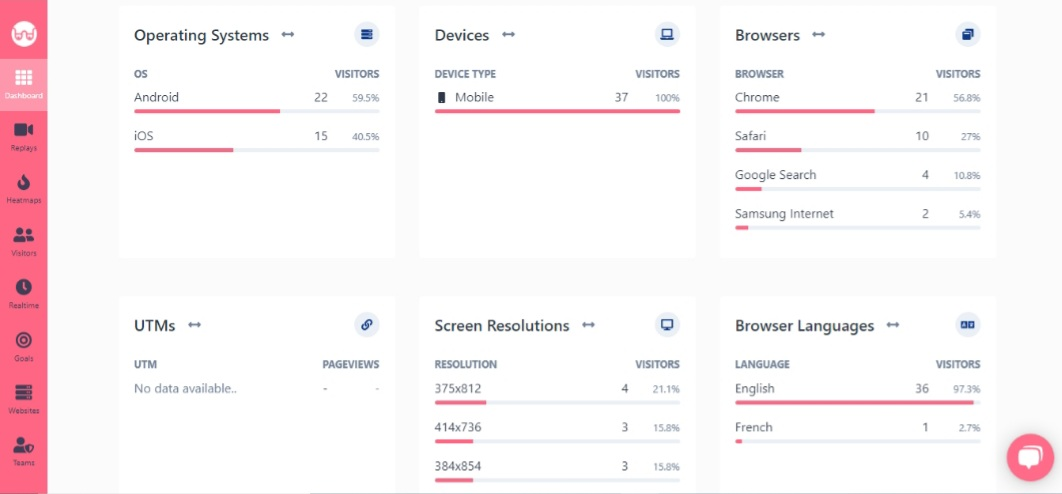
Task: Click the chat support bubble button
Action: 1029,457
